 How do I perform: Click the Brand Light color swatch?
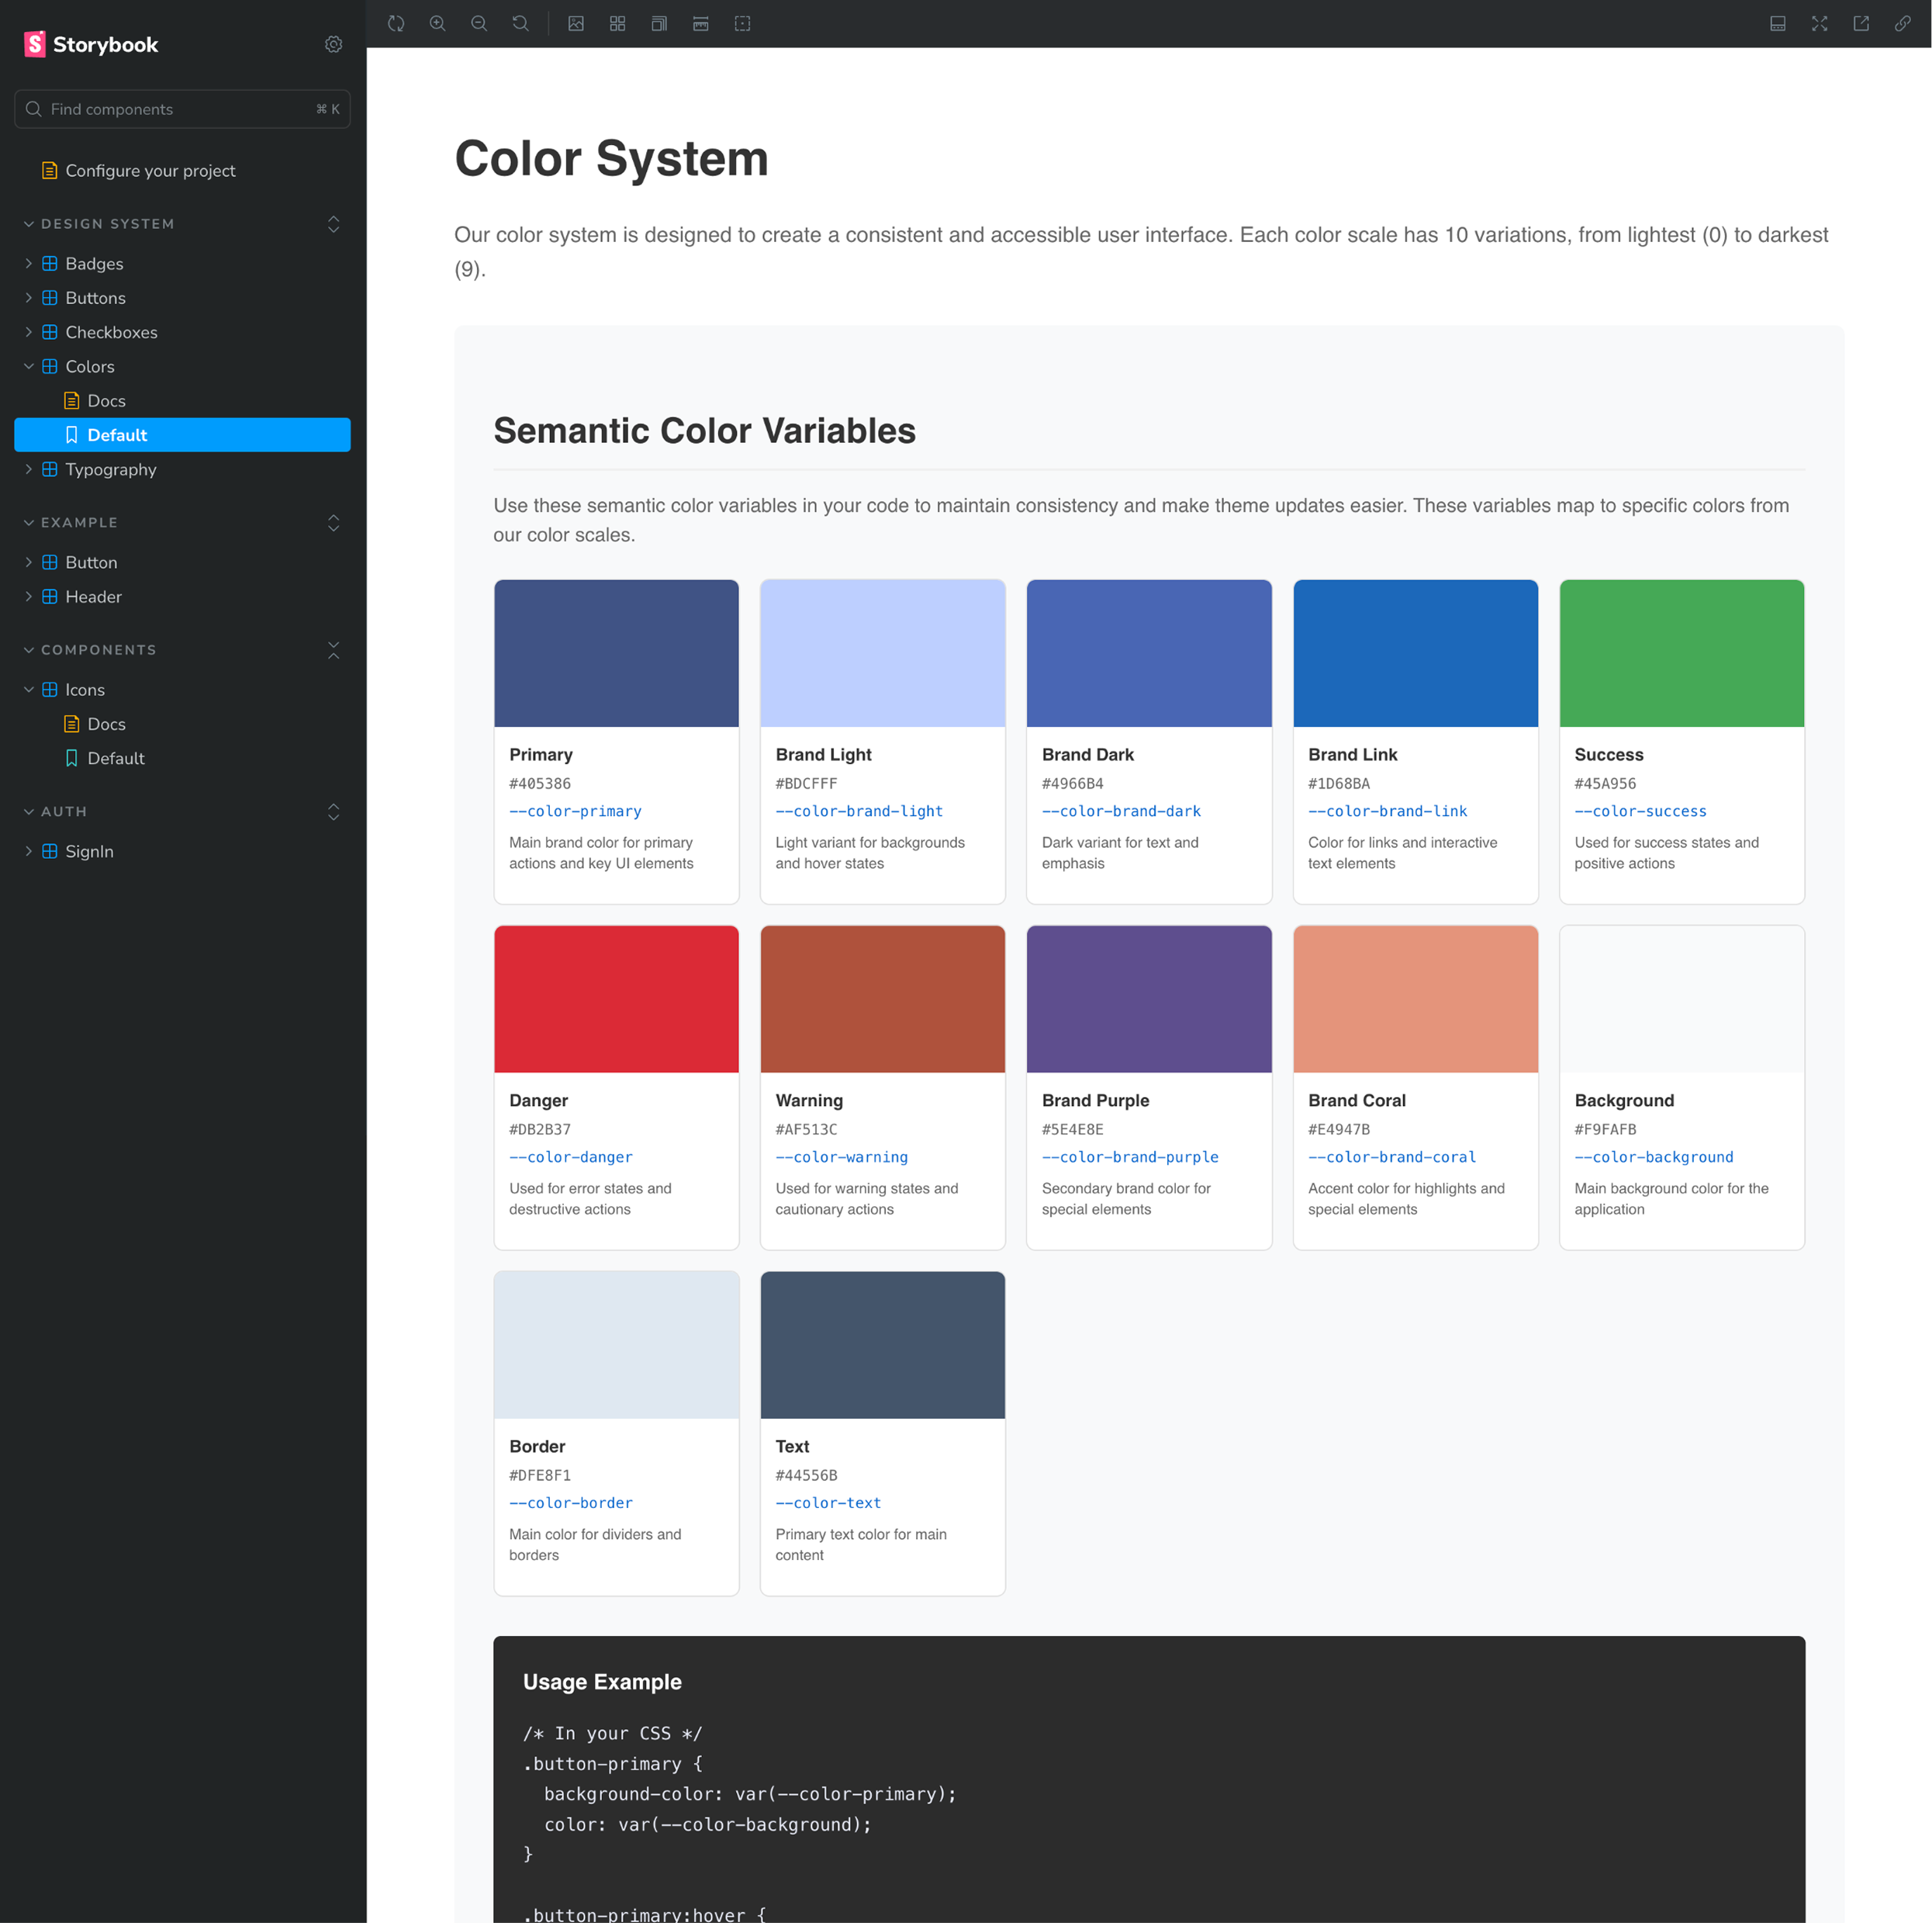(x=883, y=653)
